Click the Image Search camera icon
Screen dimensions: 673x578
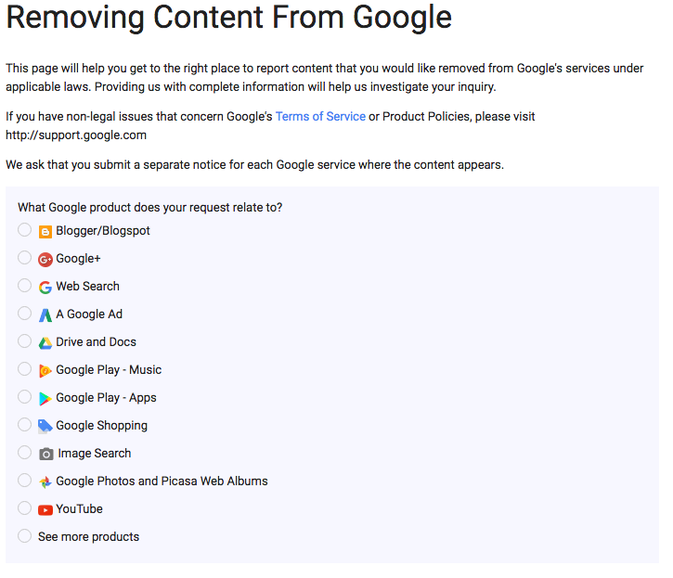46,454
